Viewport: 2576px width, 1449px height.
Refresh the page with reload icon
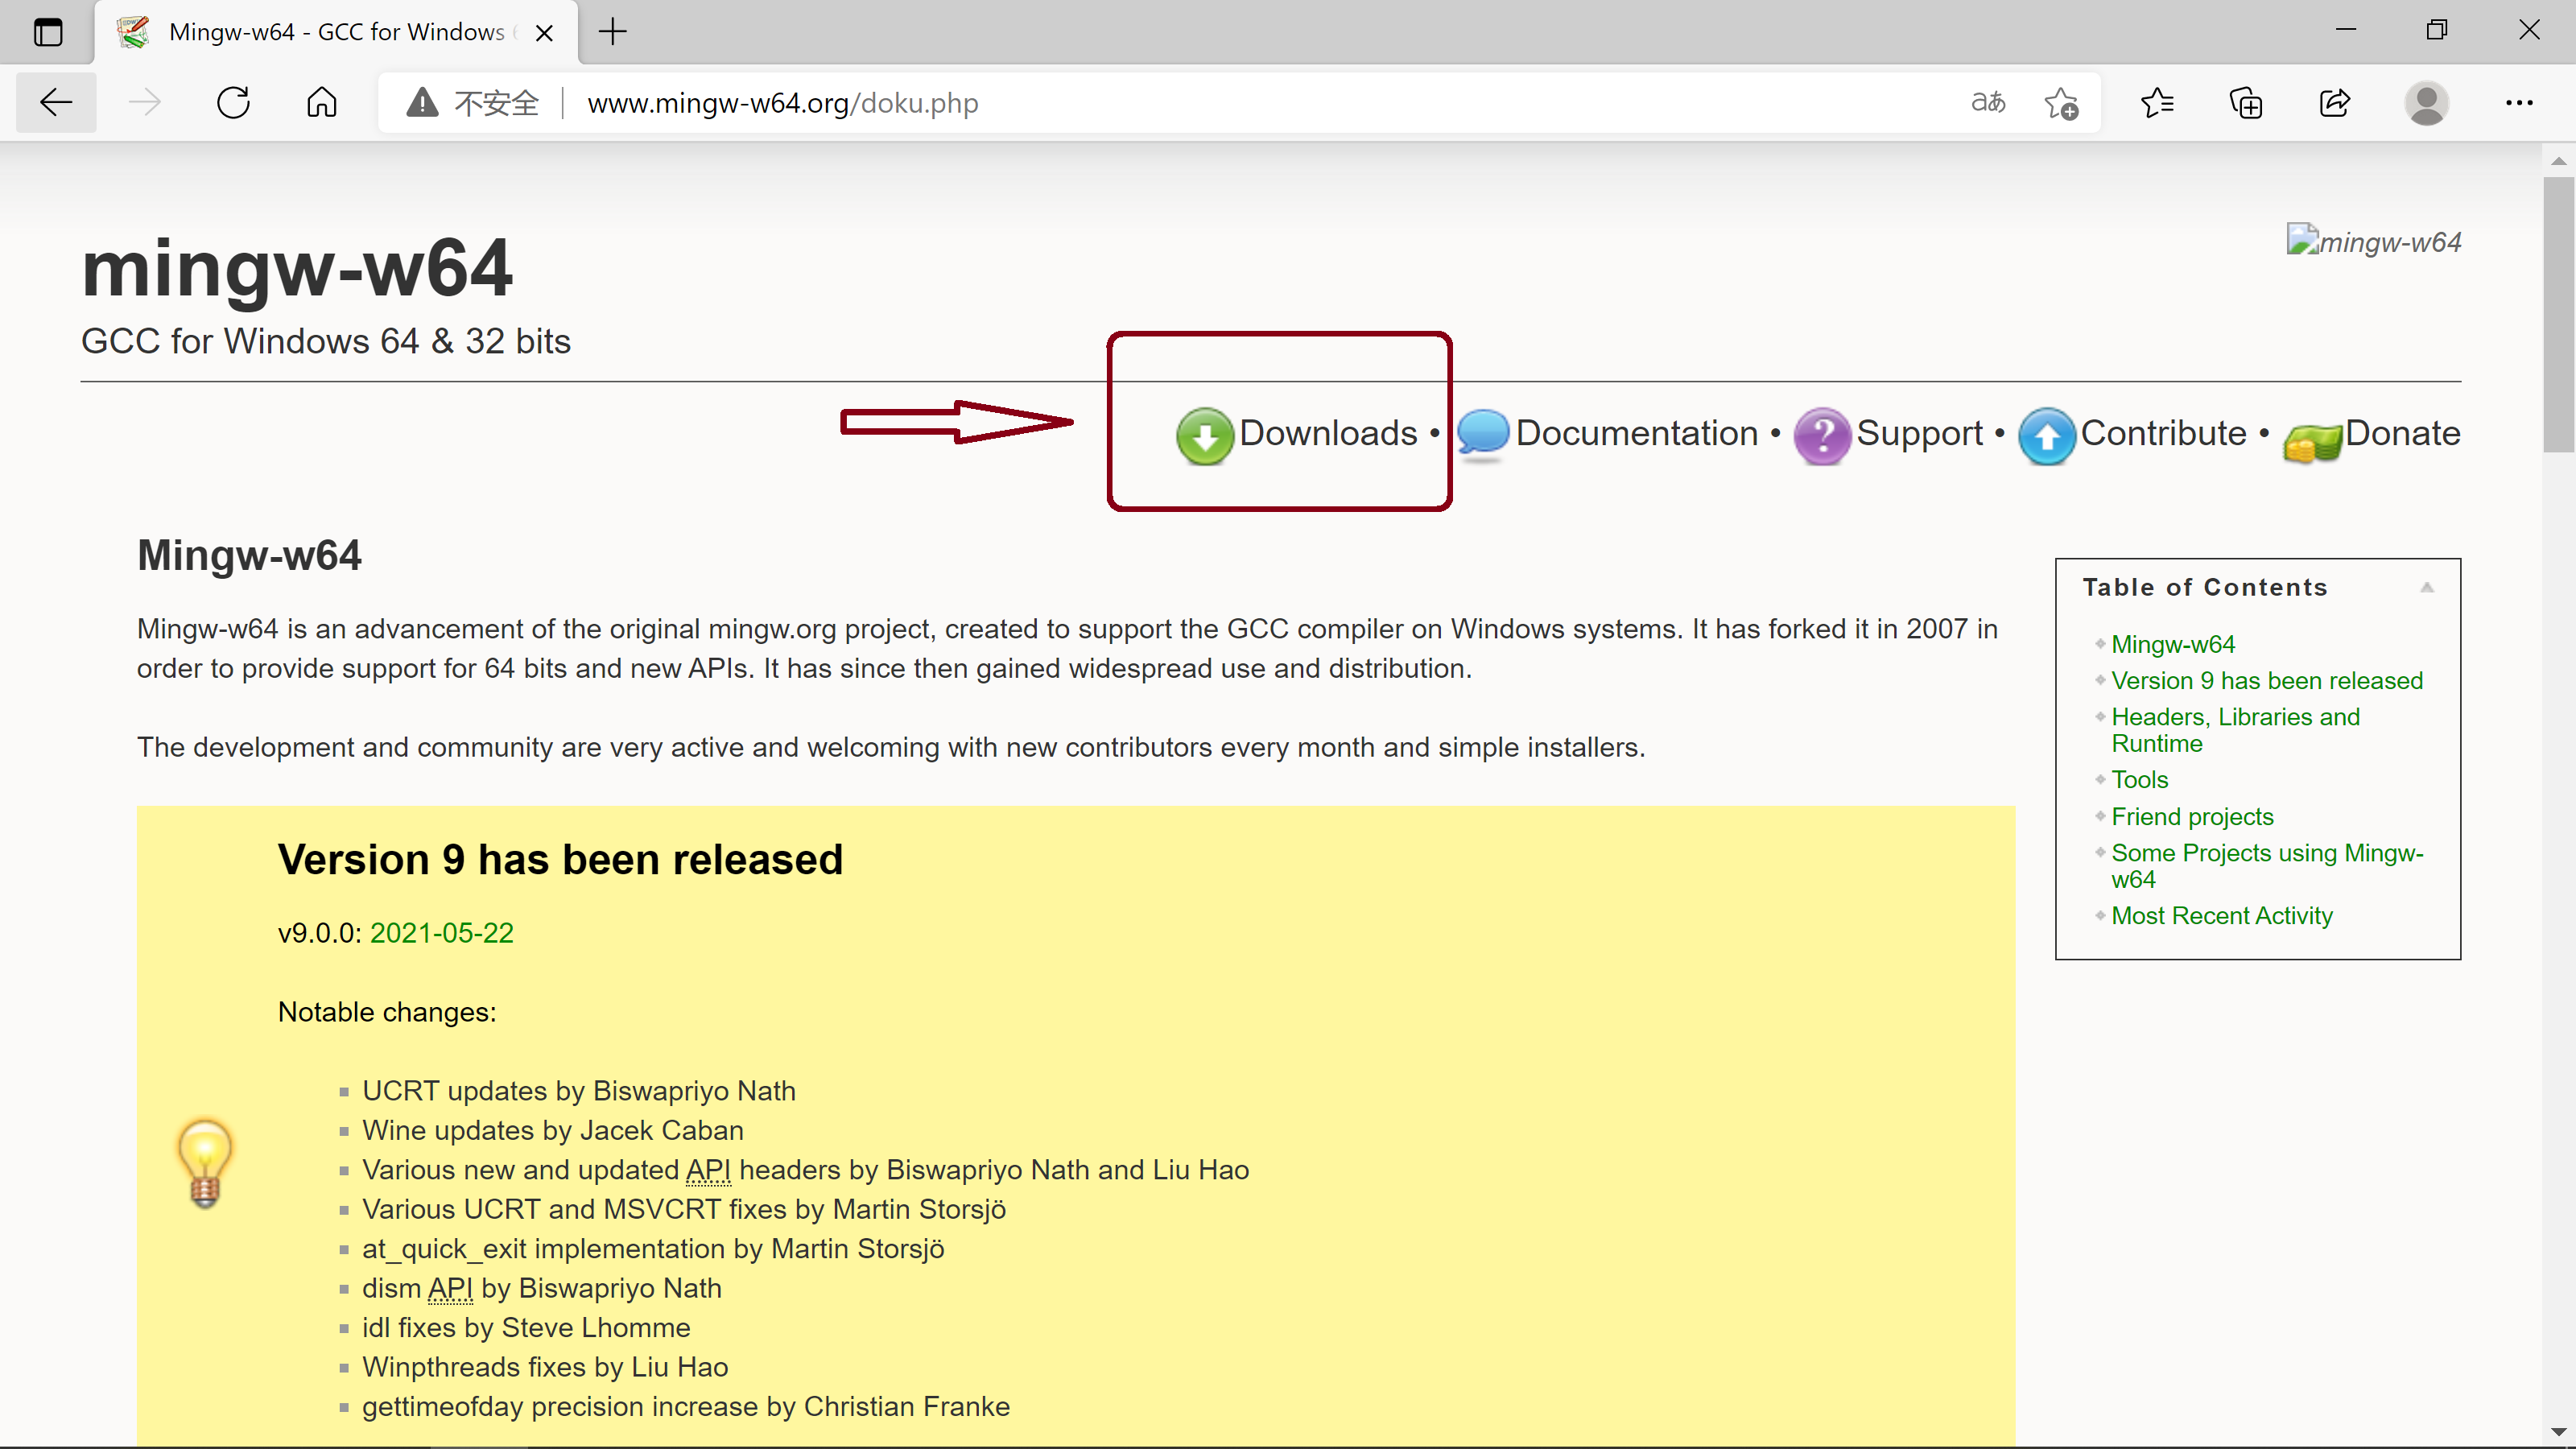click(x=233, y=103)
